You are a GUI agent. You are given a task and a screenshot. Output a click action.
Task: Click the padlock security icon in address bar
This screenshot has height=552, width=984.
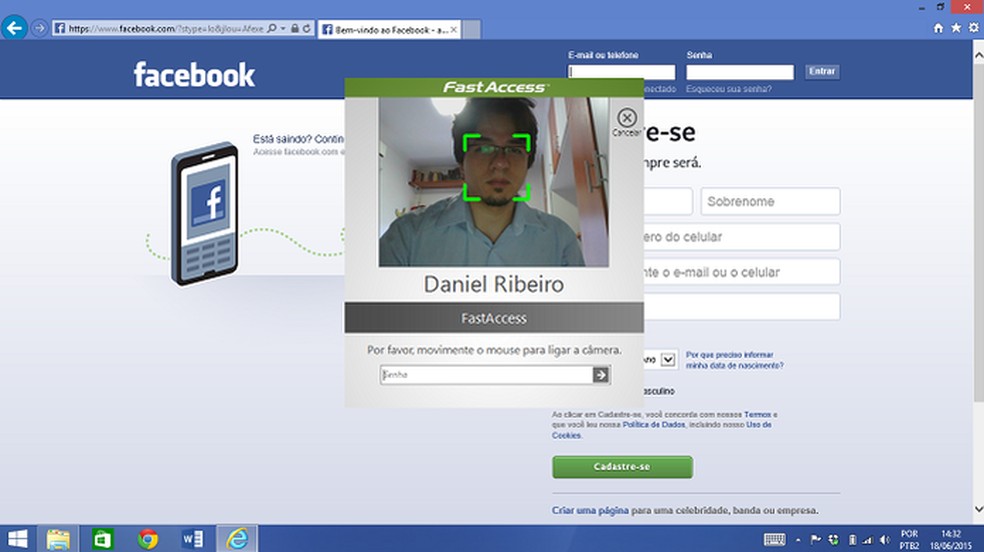295,28
